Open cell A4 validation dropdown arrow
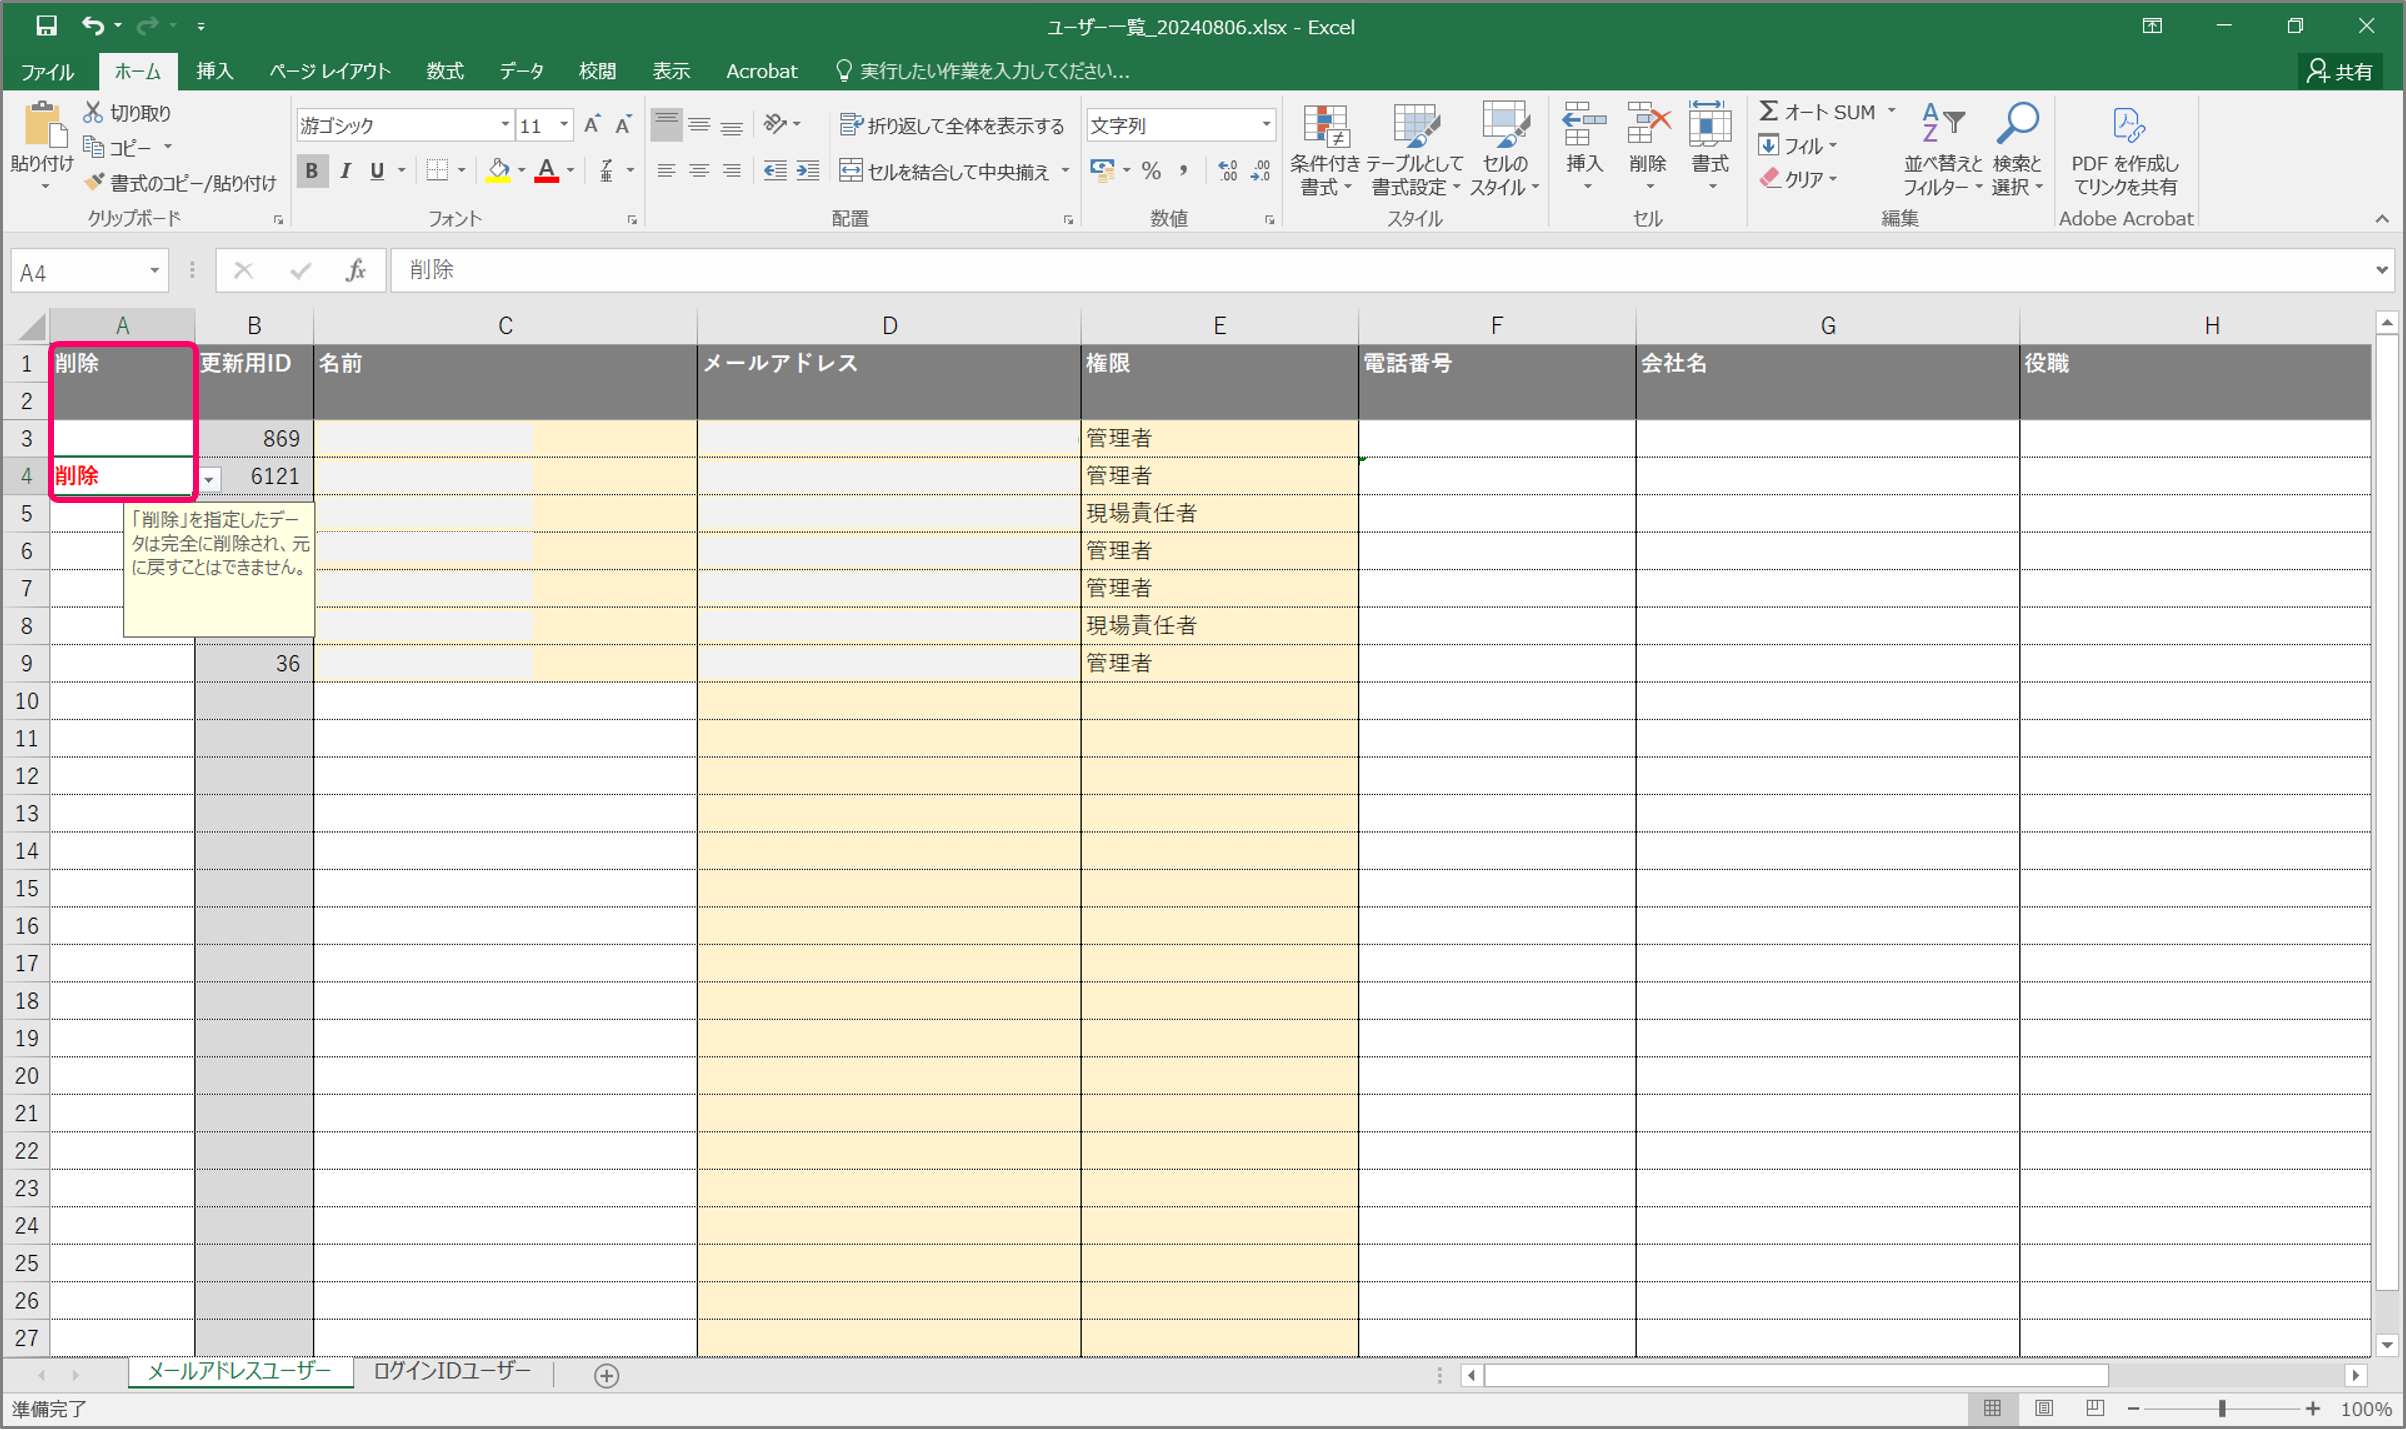This screenshot has height=1430, width=2406. [x=209, y=479]
